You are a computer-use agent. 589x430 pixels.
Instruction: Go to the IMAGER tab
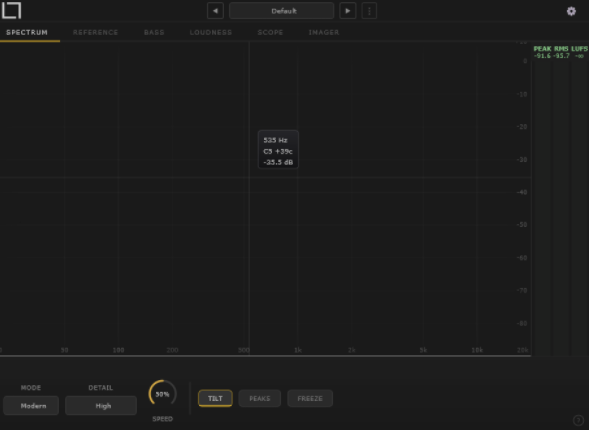point(324,32)
